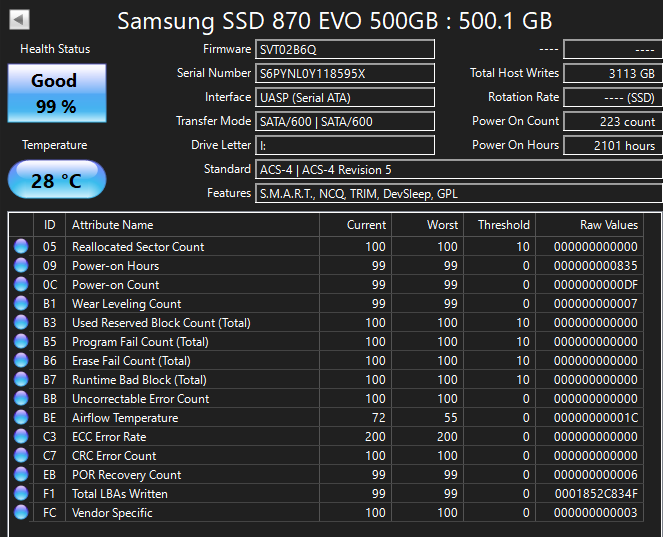Click the current value 72 for Airflow Temperature
Image resolution: width=663 pixels, height=537 pixels.
[x=378, y=418]
